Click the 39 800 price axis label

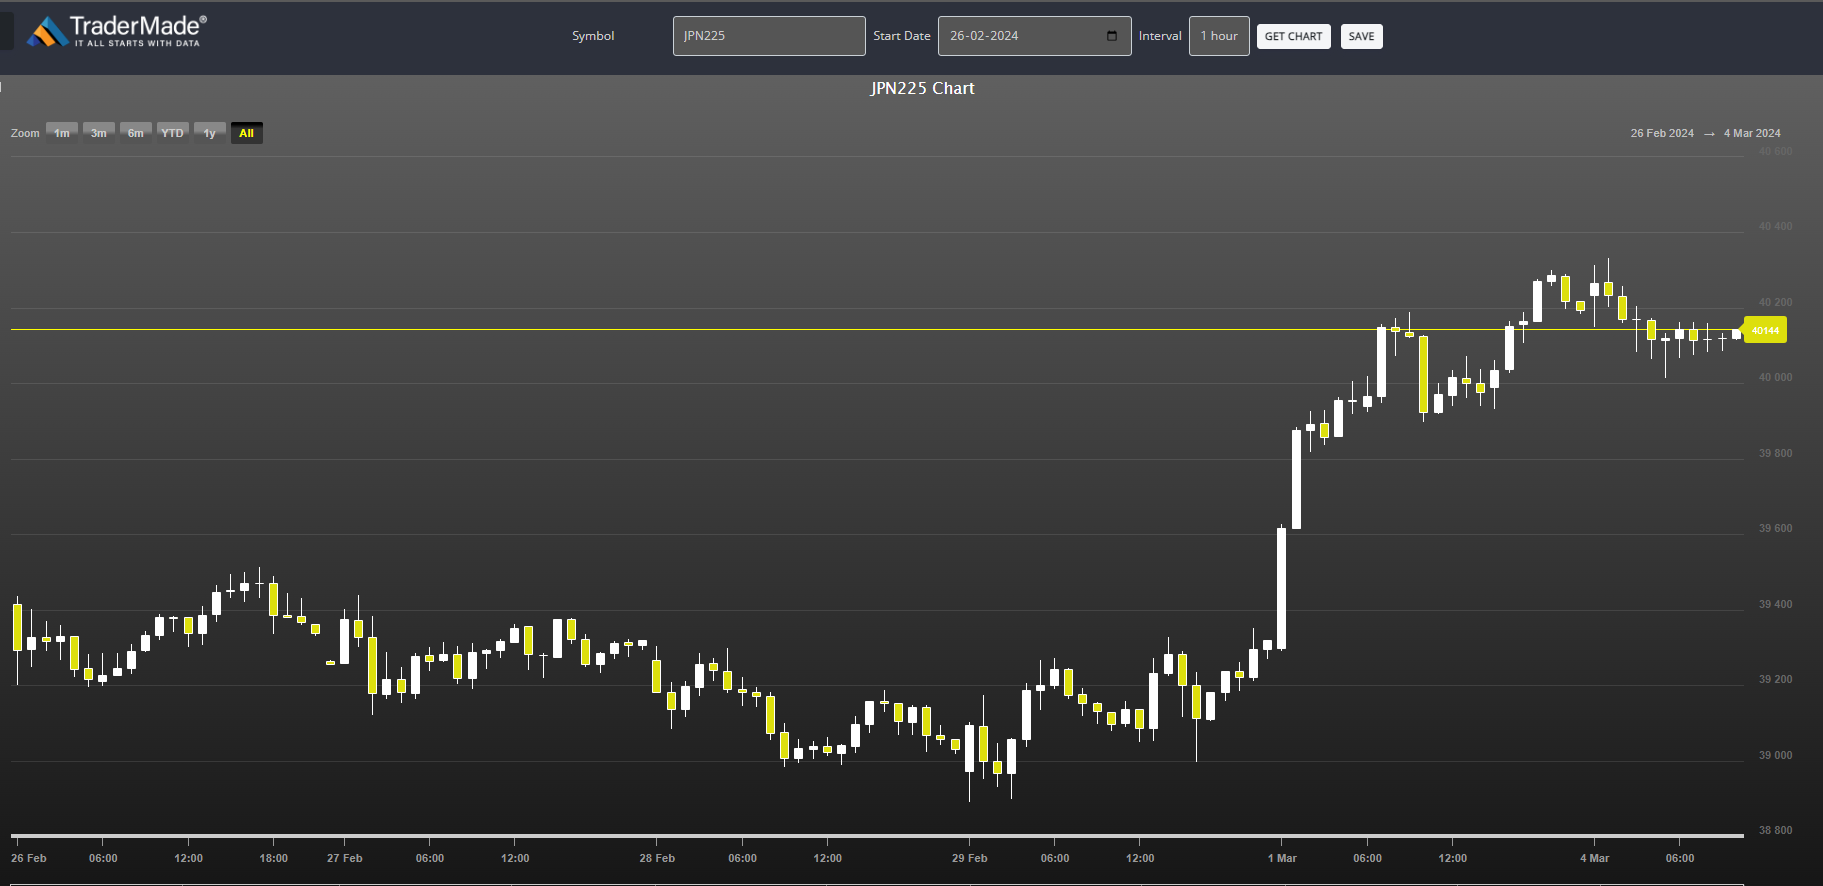[1775, 453]
